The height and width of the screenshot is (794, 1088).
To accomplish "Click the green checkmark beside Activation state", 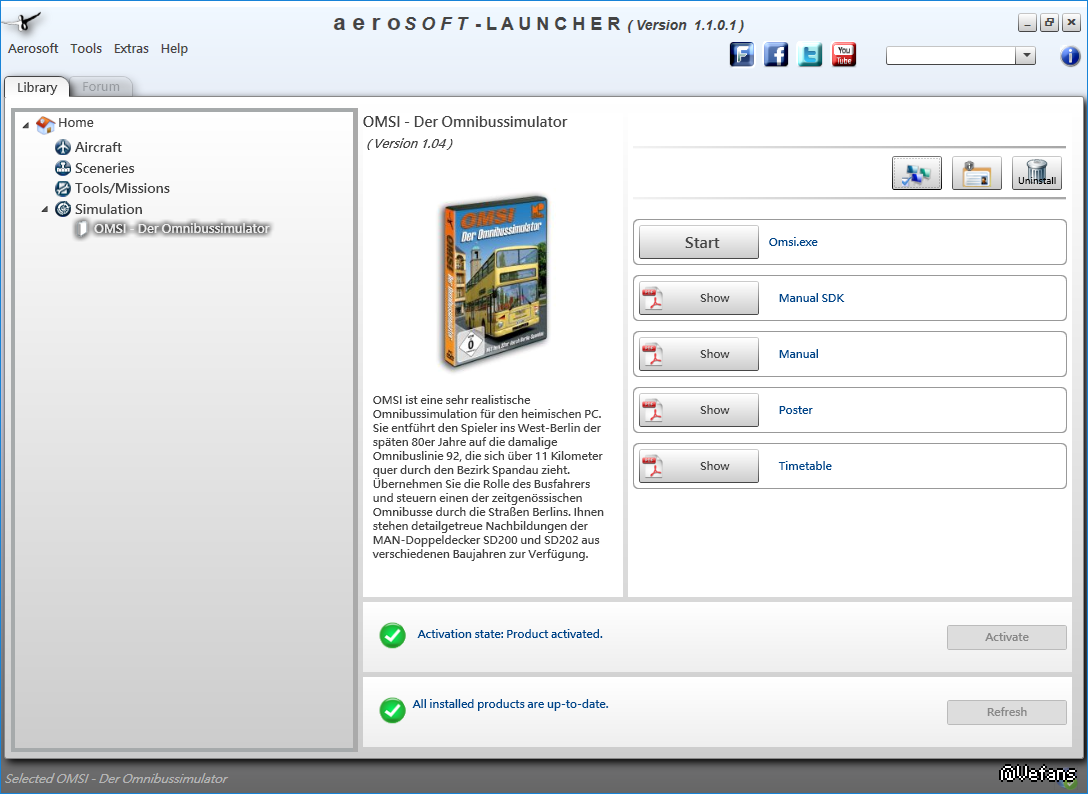I will 393,635.
